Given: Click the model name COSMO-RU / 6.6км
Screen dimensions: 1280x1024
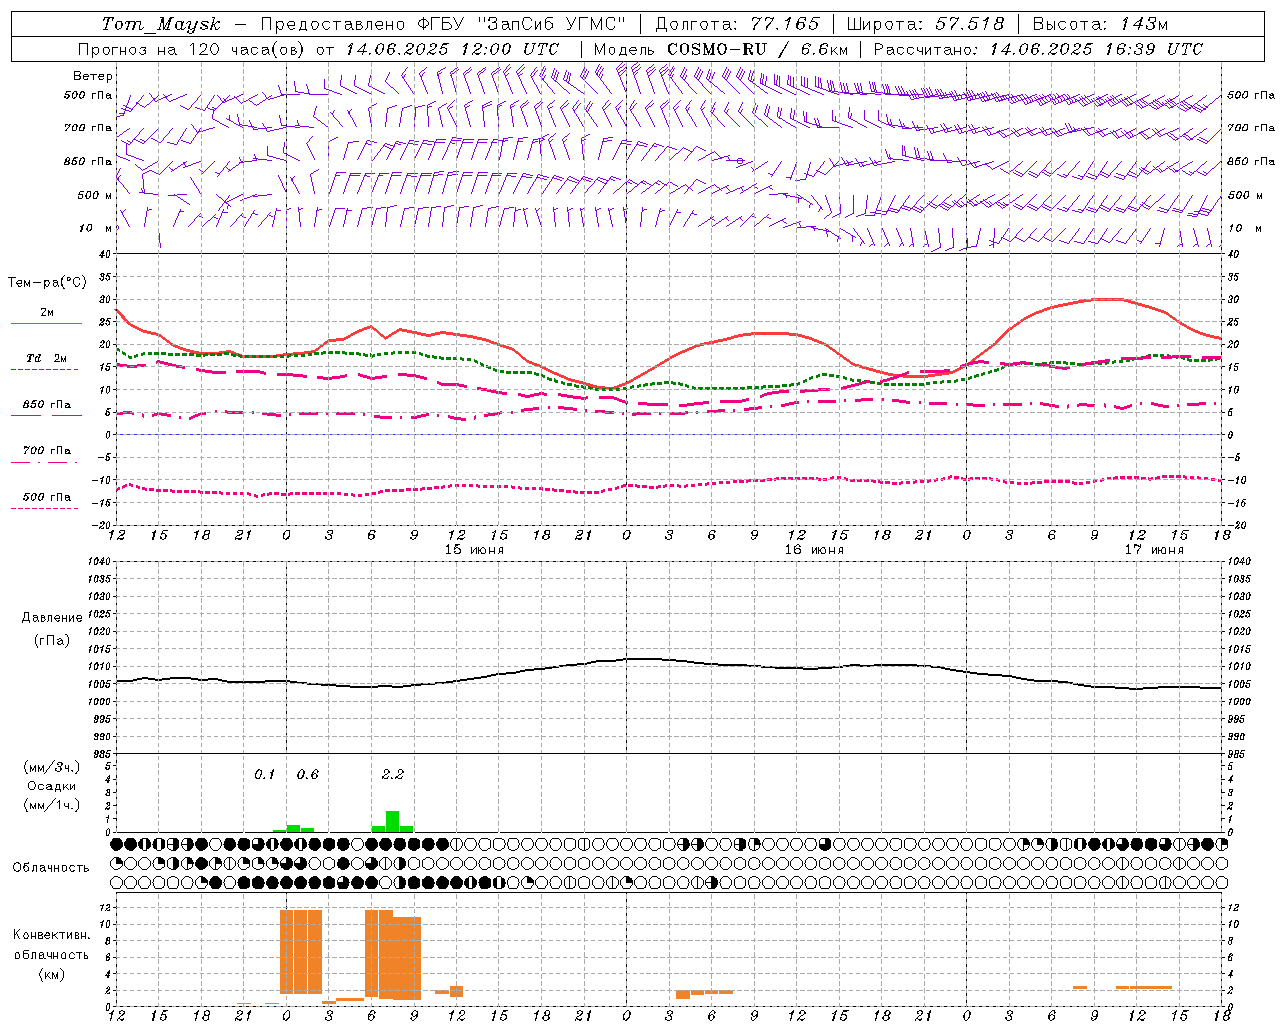Looking at the screenshot, I should pyautogui.click(x=758, y=49).
